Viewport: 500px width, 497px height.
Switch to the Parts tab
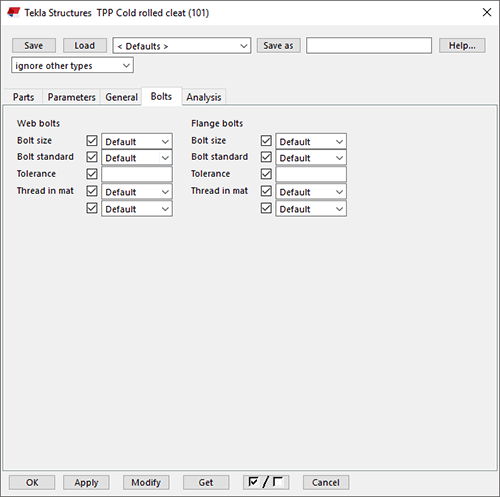coord(23,97)
